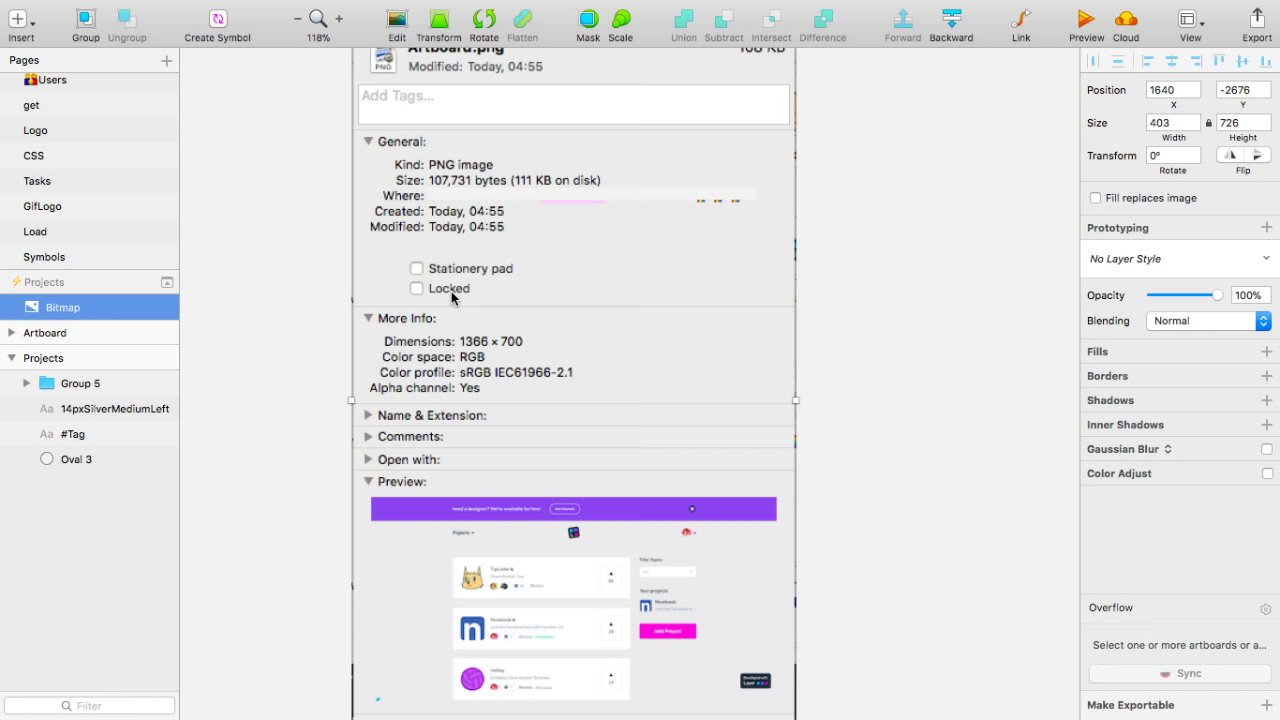Flip layer vertically

[1257, 155]
